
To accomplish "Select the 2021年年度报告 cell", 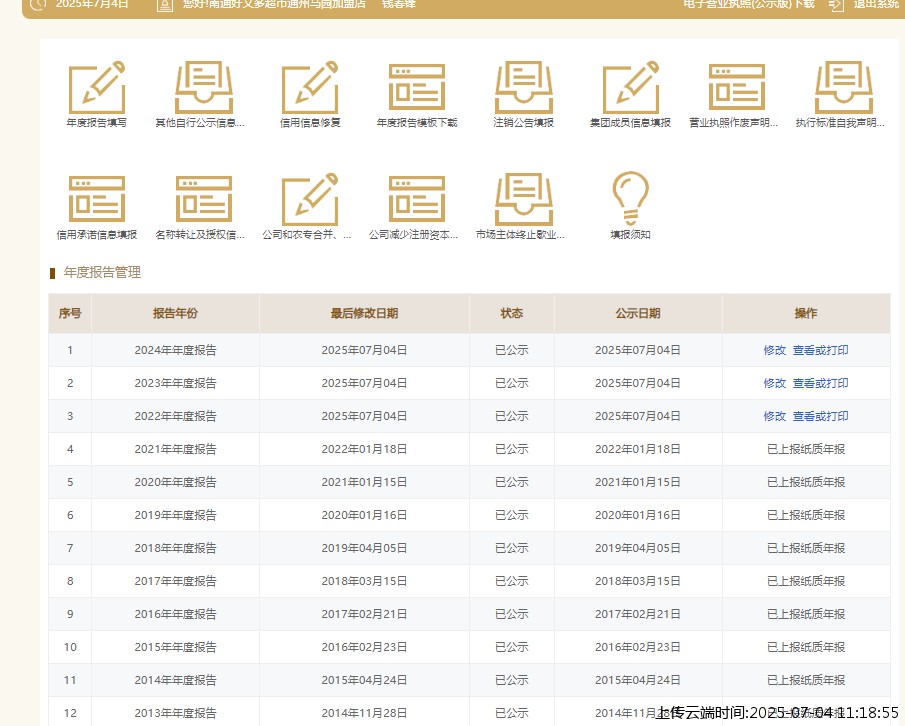I will 175,449.
